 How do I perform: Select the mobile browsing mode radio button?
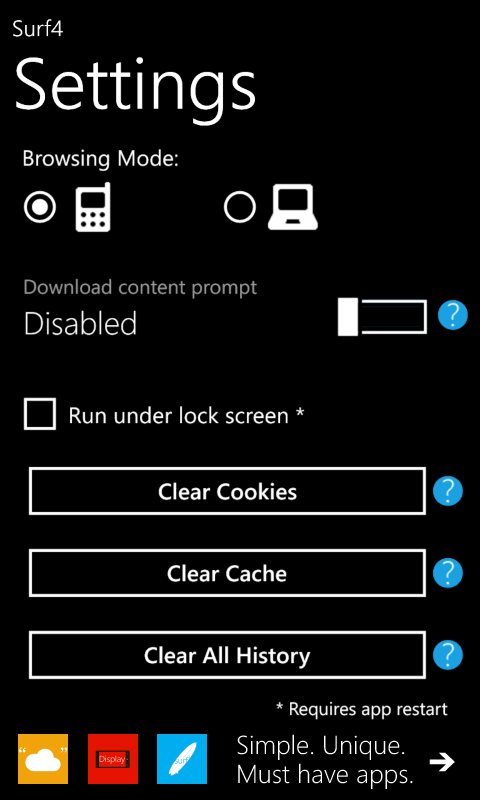(40, 207)
